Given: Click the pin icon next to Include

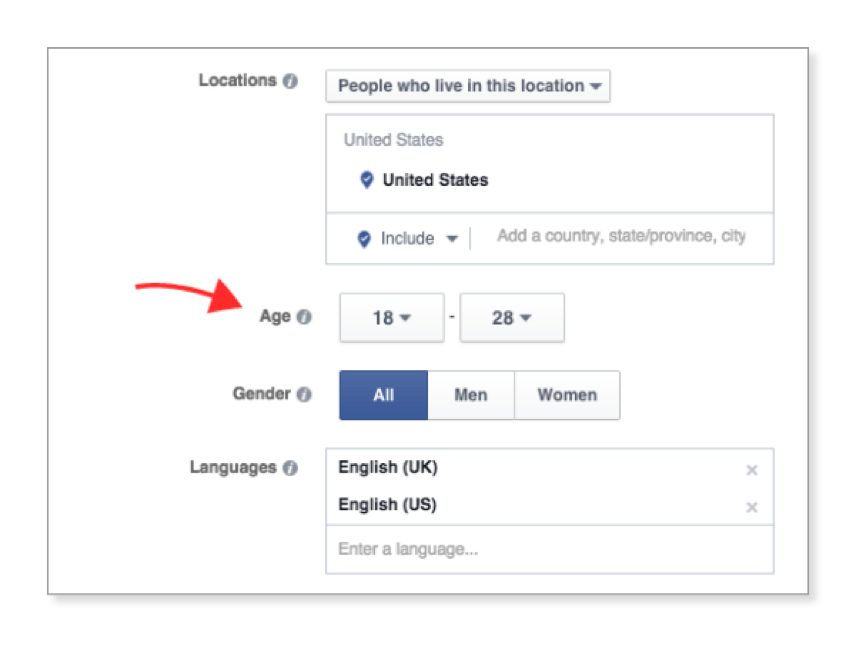Looking at the screenshot, I should click(x=364, y=239).
